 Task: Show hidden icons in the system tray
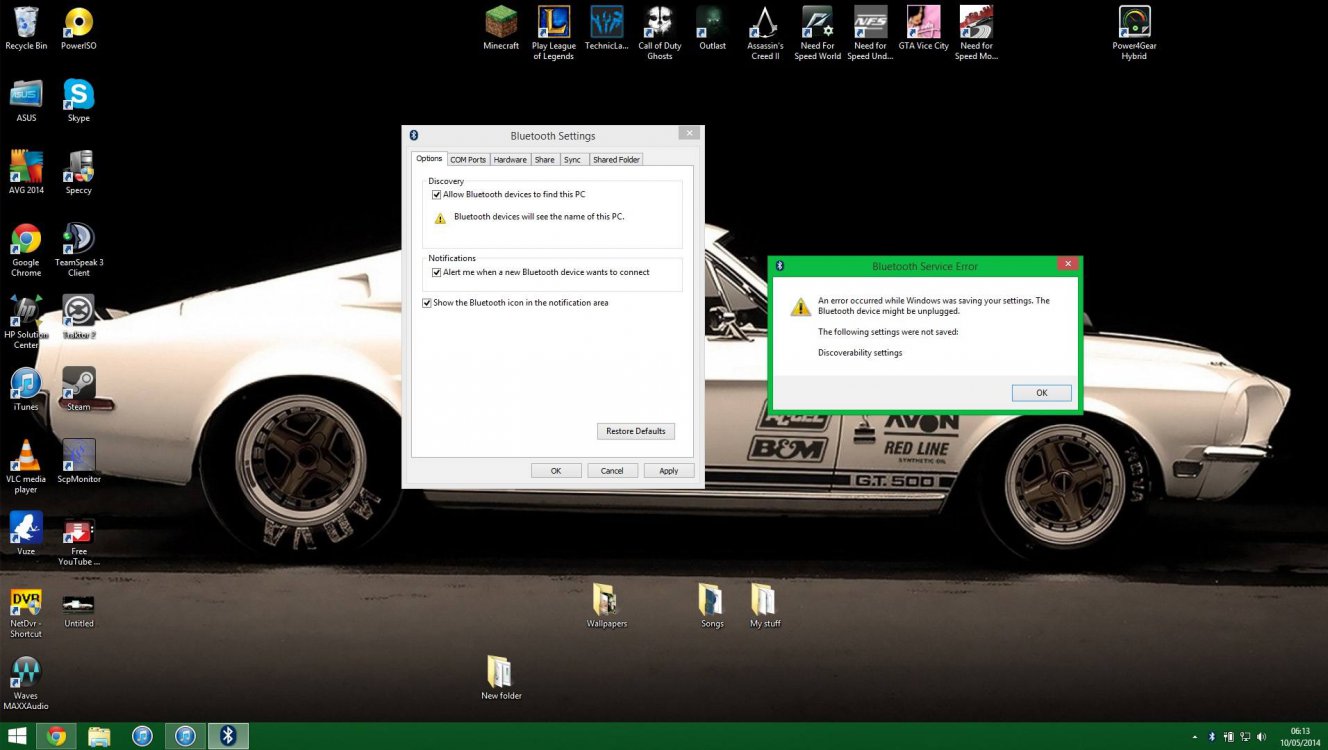[x=1194, y=736]
